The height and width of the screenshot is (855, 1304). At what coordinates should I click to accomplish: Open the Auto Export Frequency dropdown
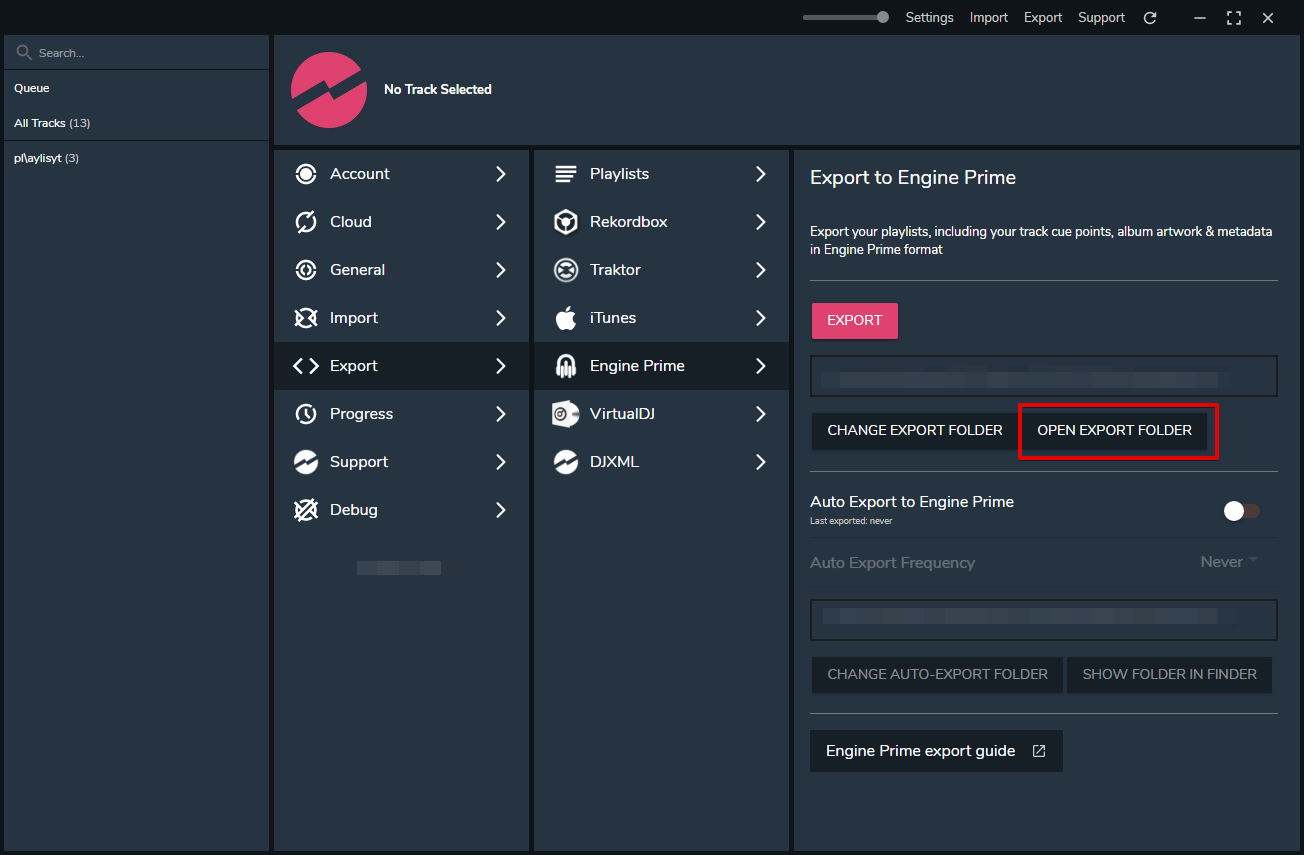(1229, 562)
